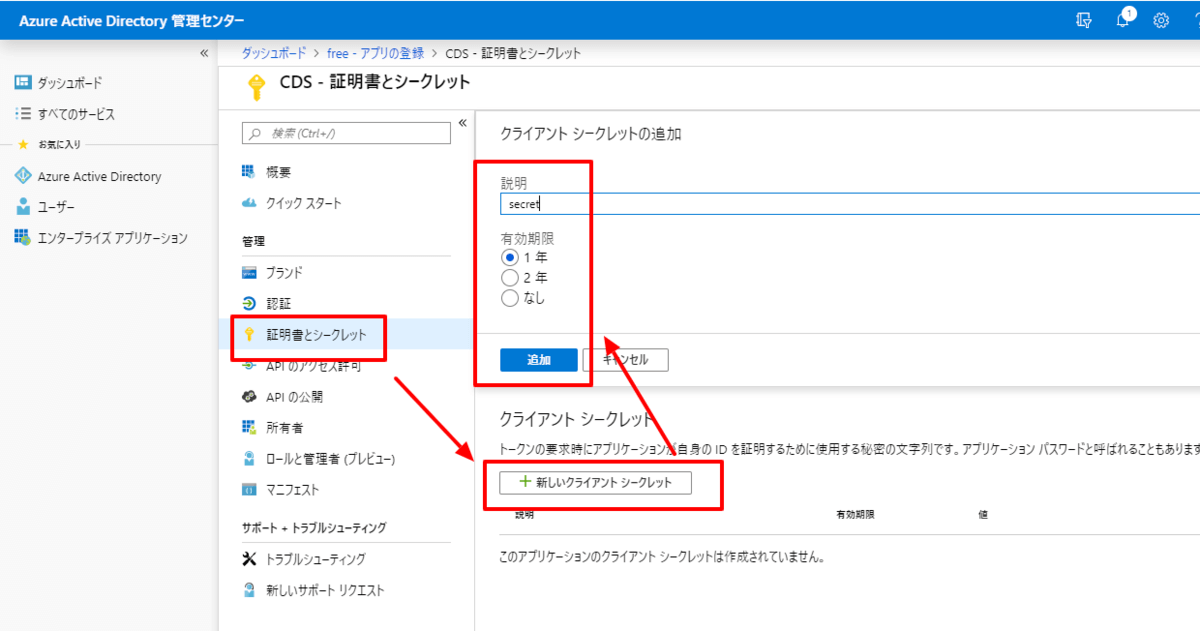Click the お気に入り star icon

click(22, 145)
